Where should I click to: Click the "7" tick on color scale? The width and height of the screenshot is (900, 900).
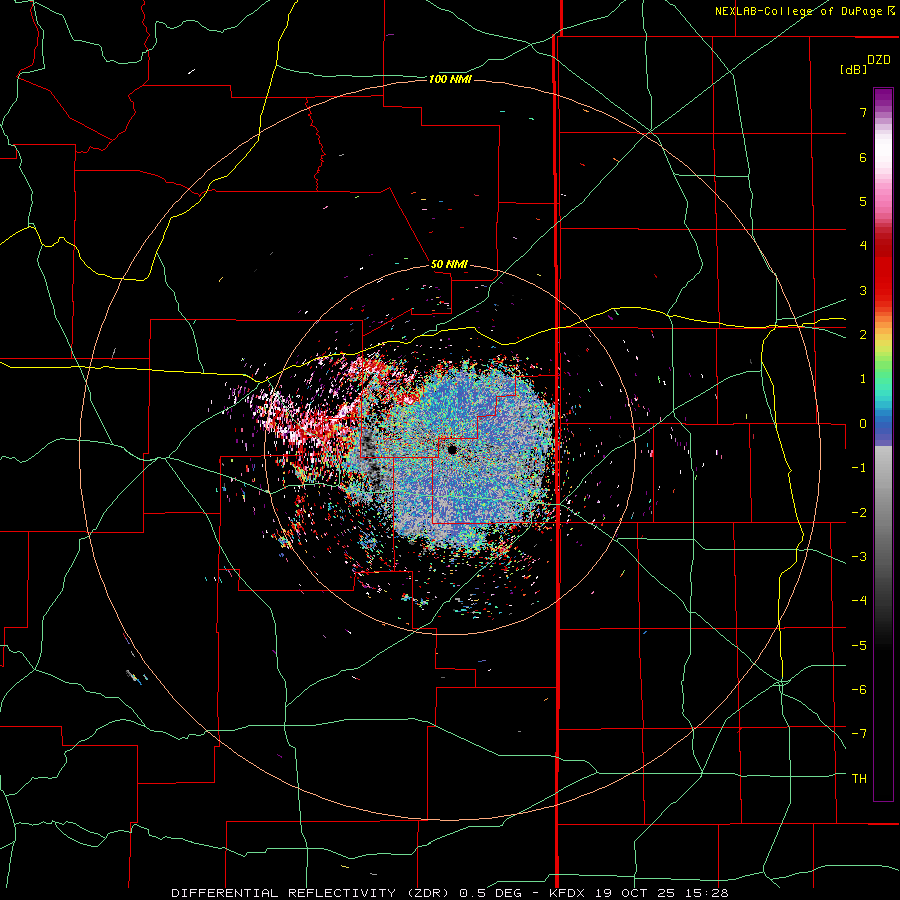tap(863, 112)
